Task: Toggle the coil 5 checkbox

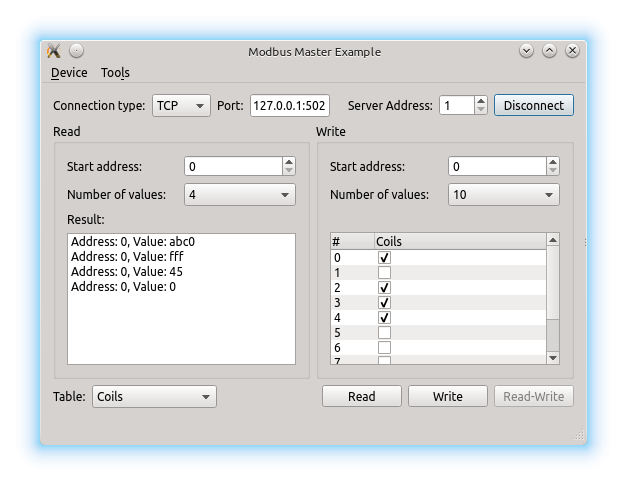Action: coord(384,332)
